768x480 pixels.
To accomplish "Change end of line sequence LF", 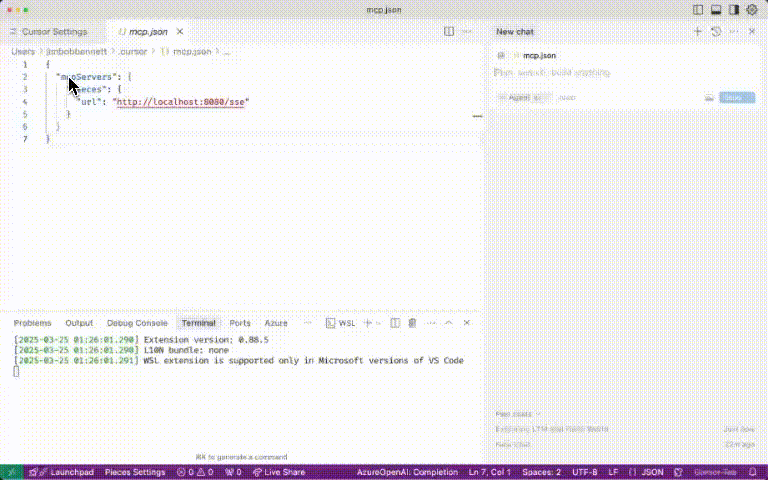I will click(613, 472).
